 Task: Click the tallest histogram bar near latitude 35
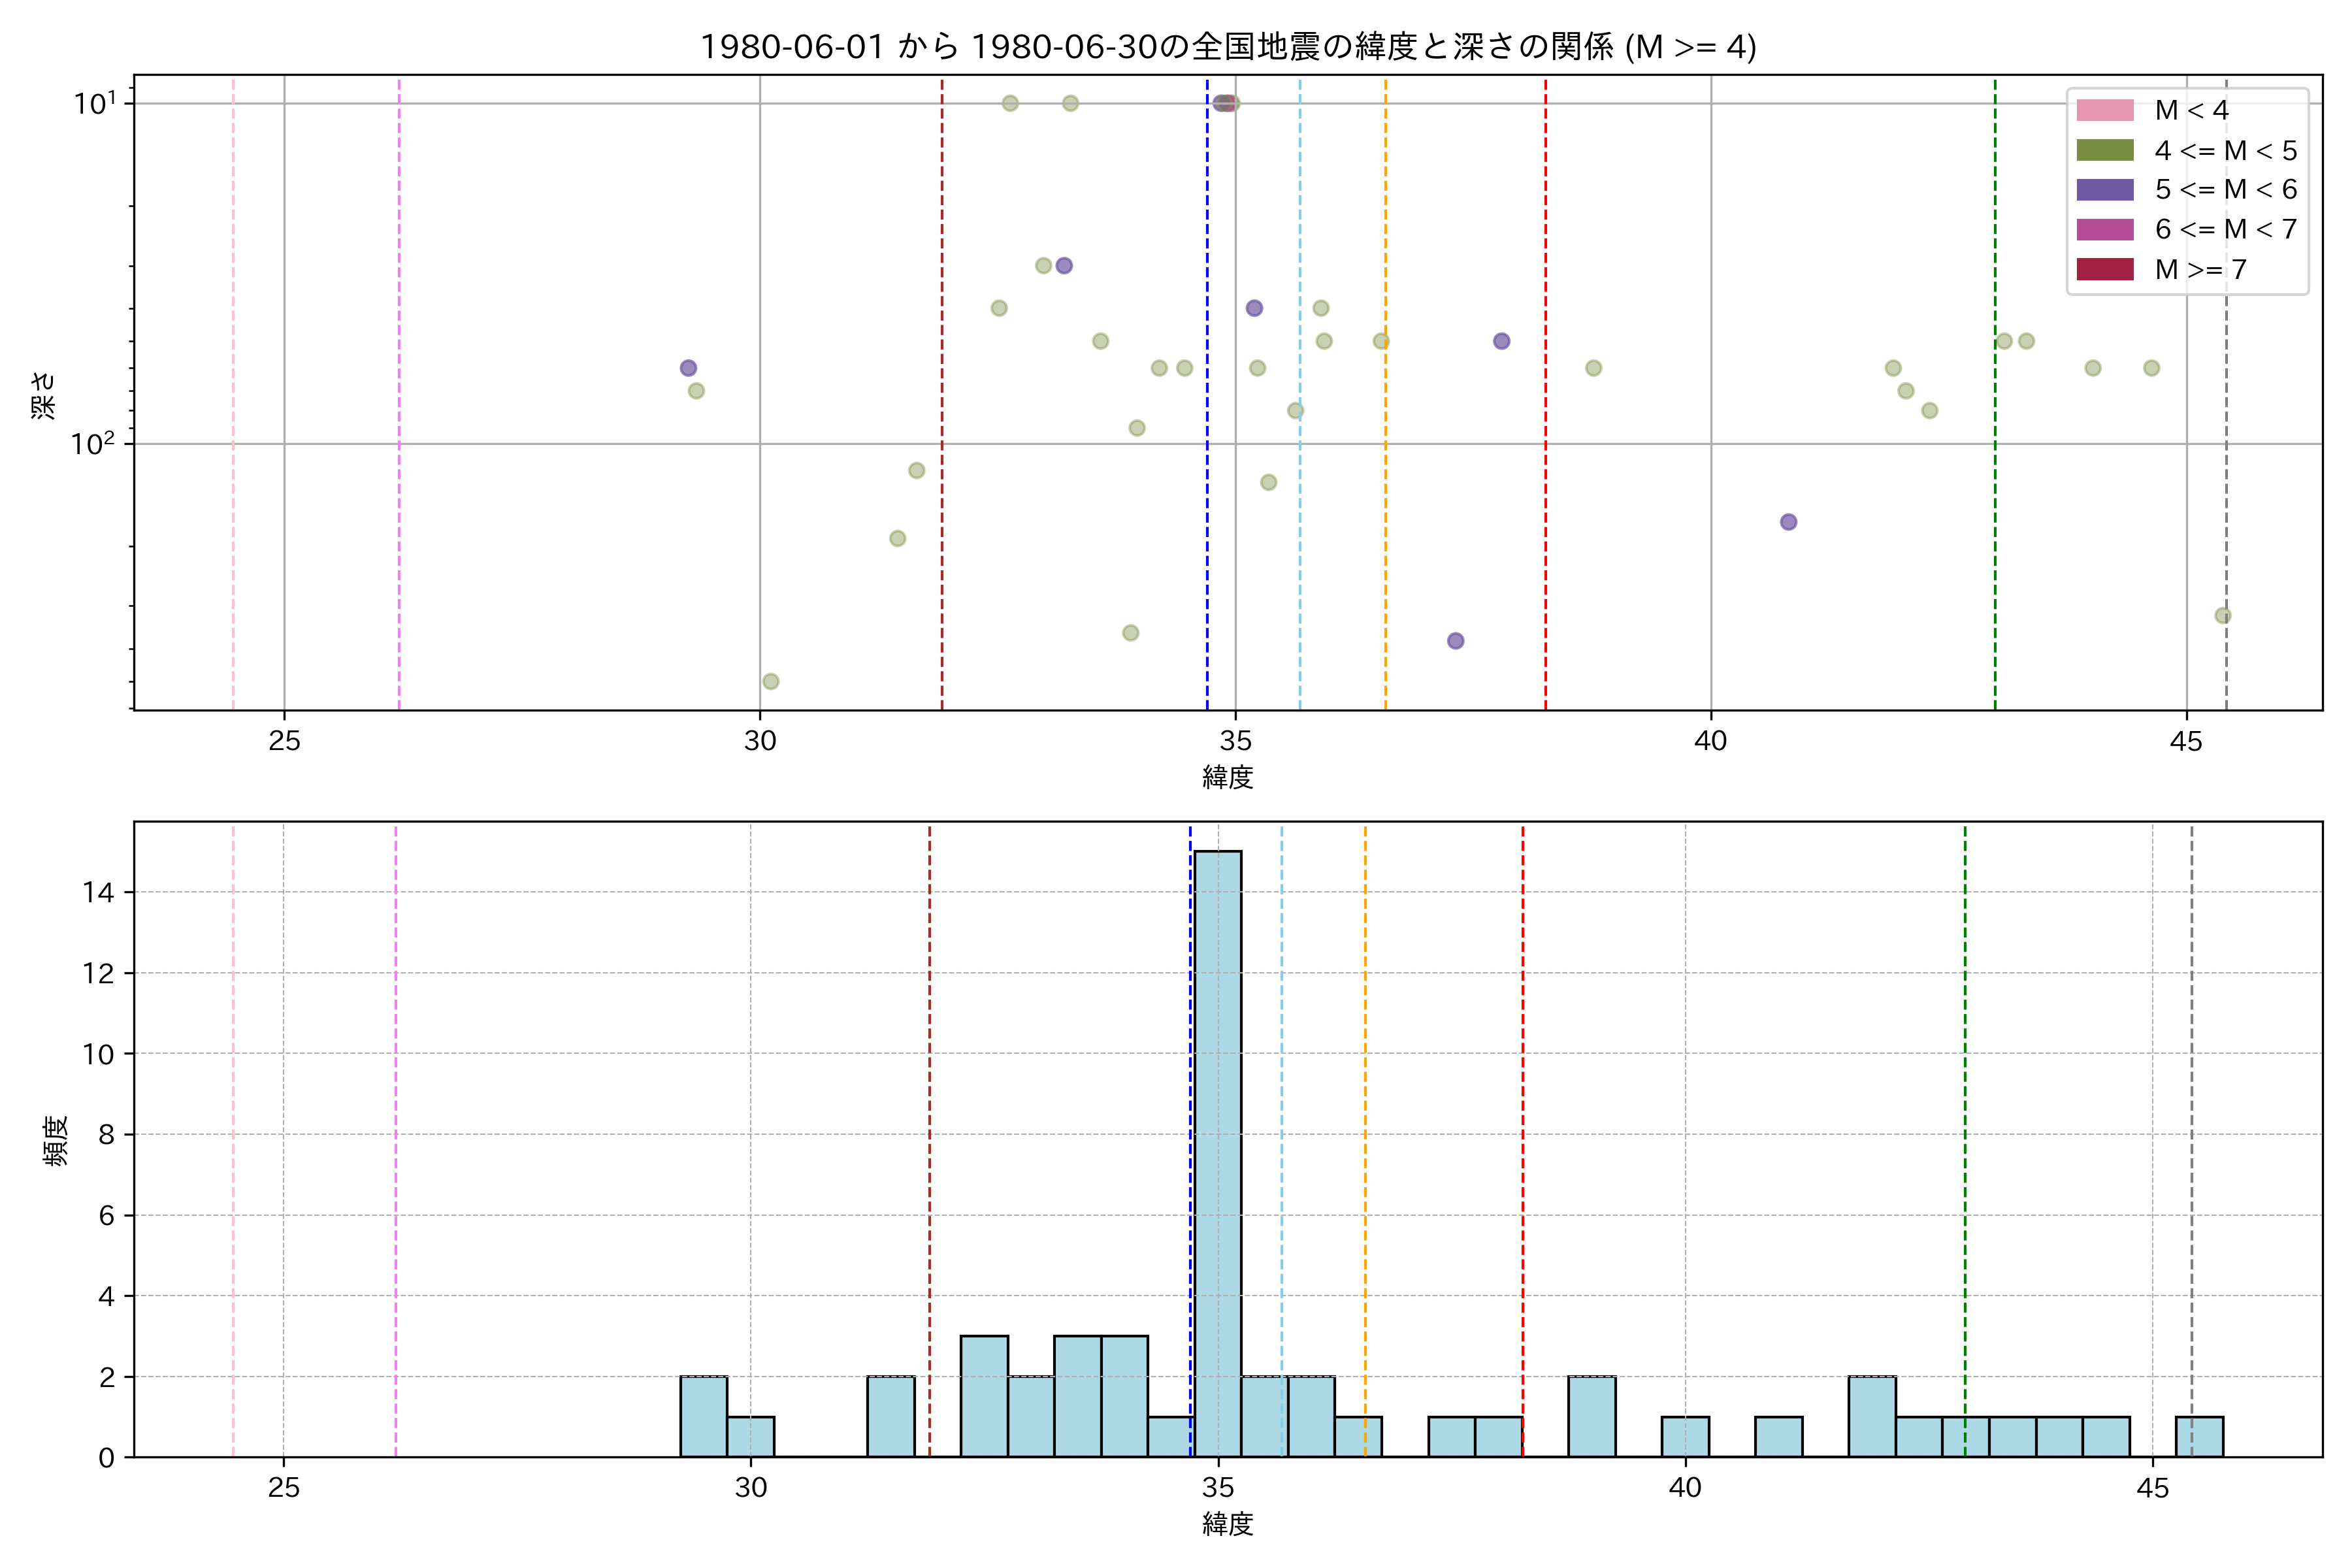coord(1217,1150)
